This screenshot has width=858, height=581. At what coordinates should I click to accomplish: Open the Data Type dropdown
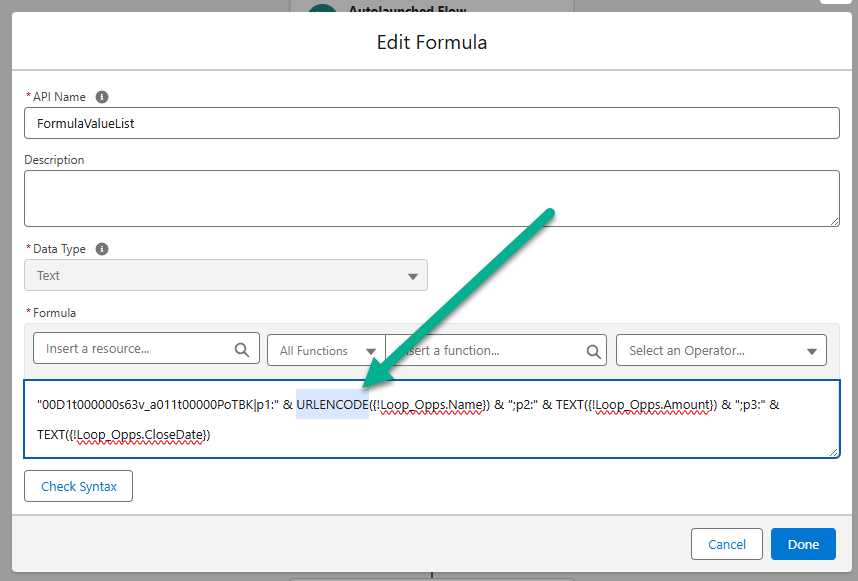pyautogui.click(x=226, y=276)
